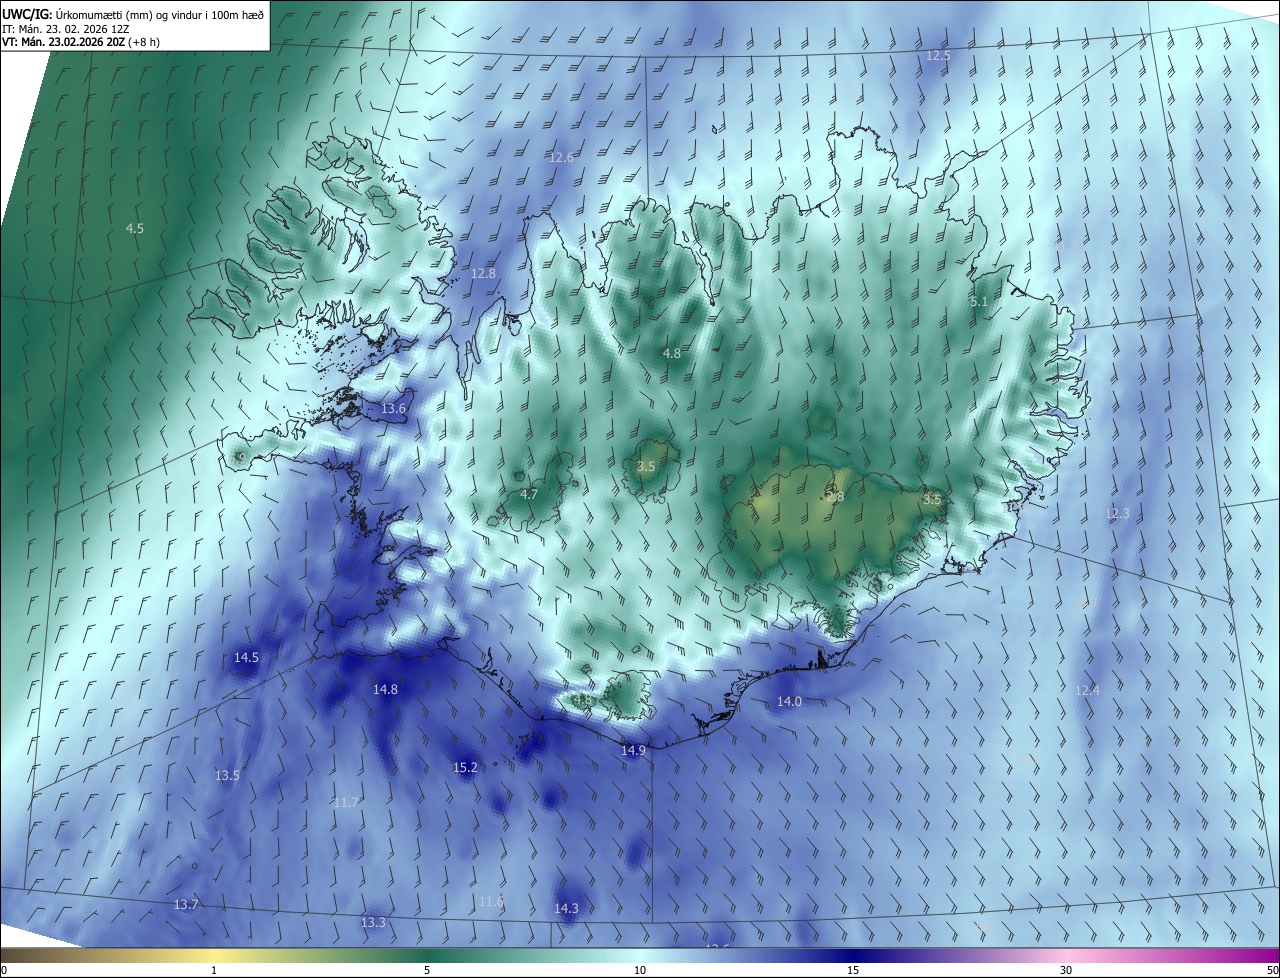1280x978 pixels.
Task: Click the 14.3 value label
Action: (x=566, y=909)
